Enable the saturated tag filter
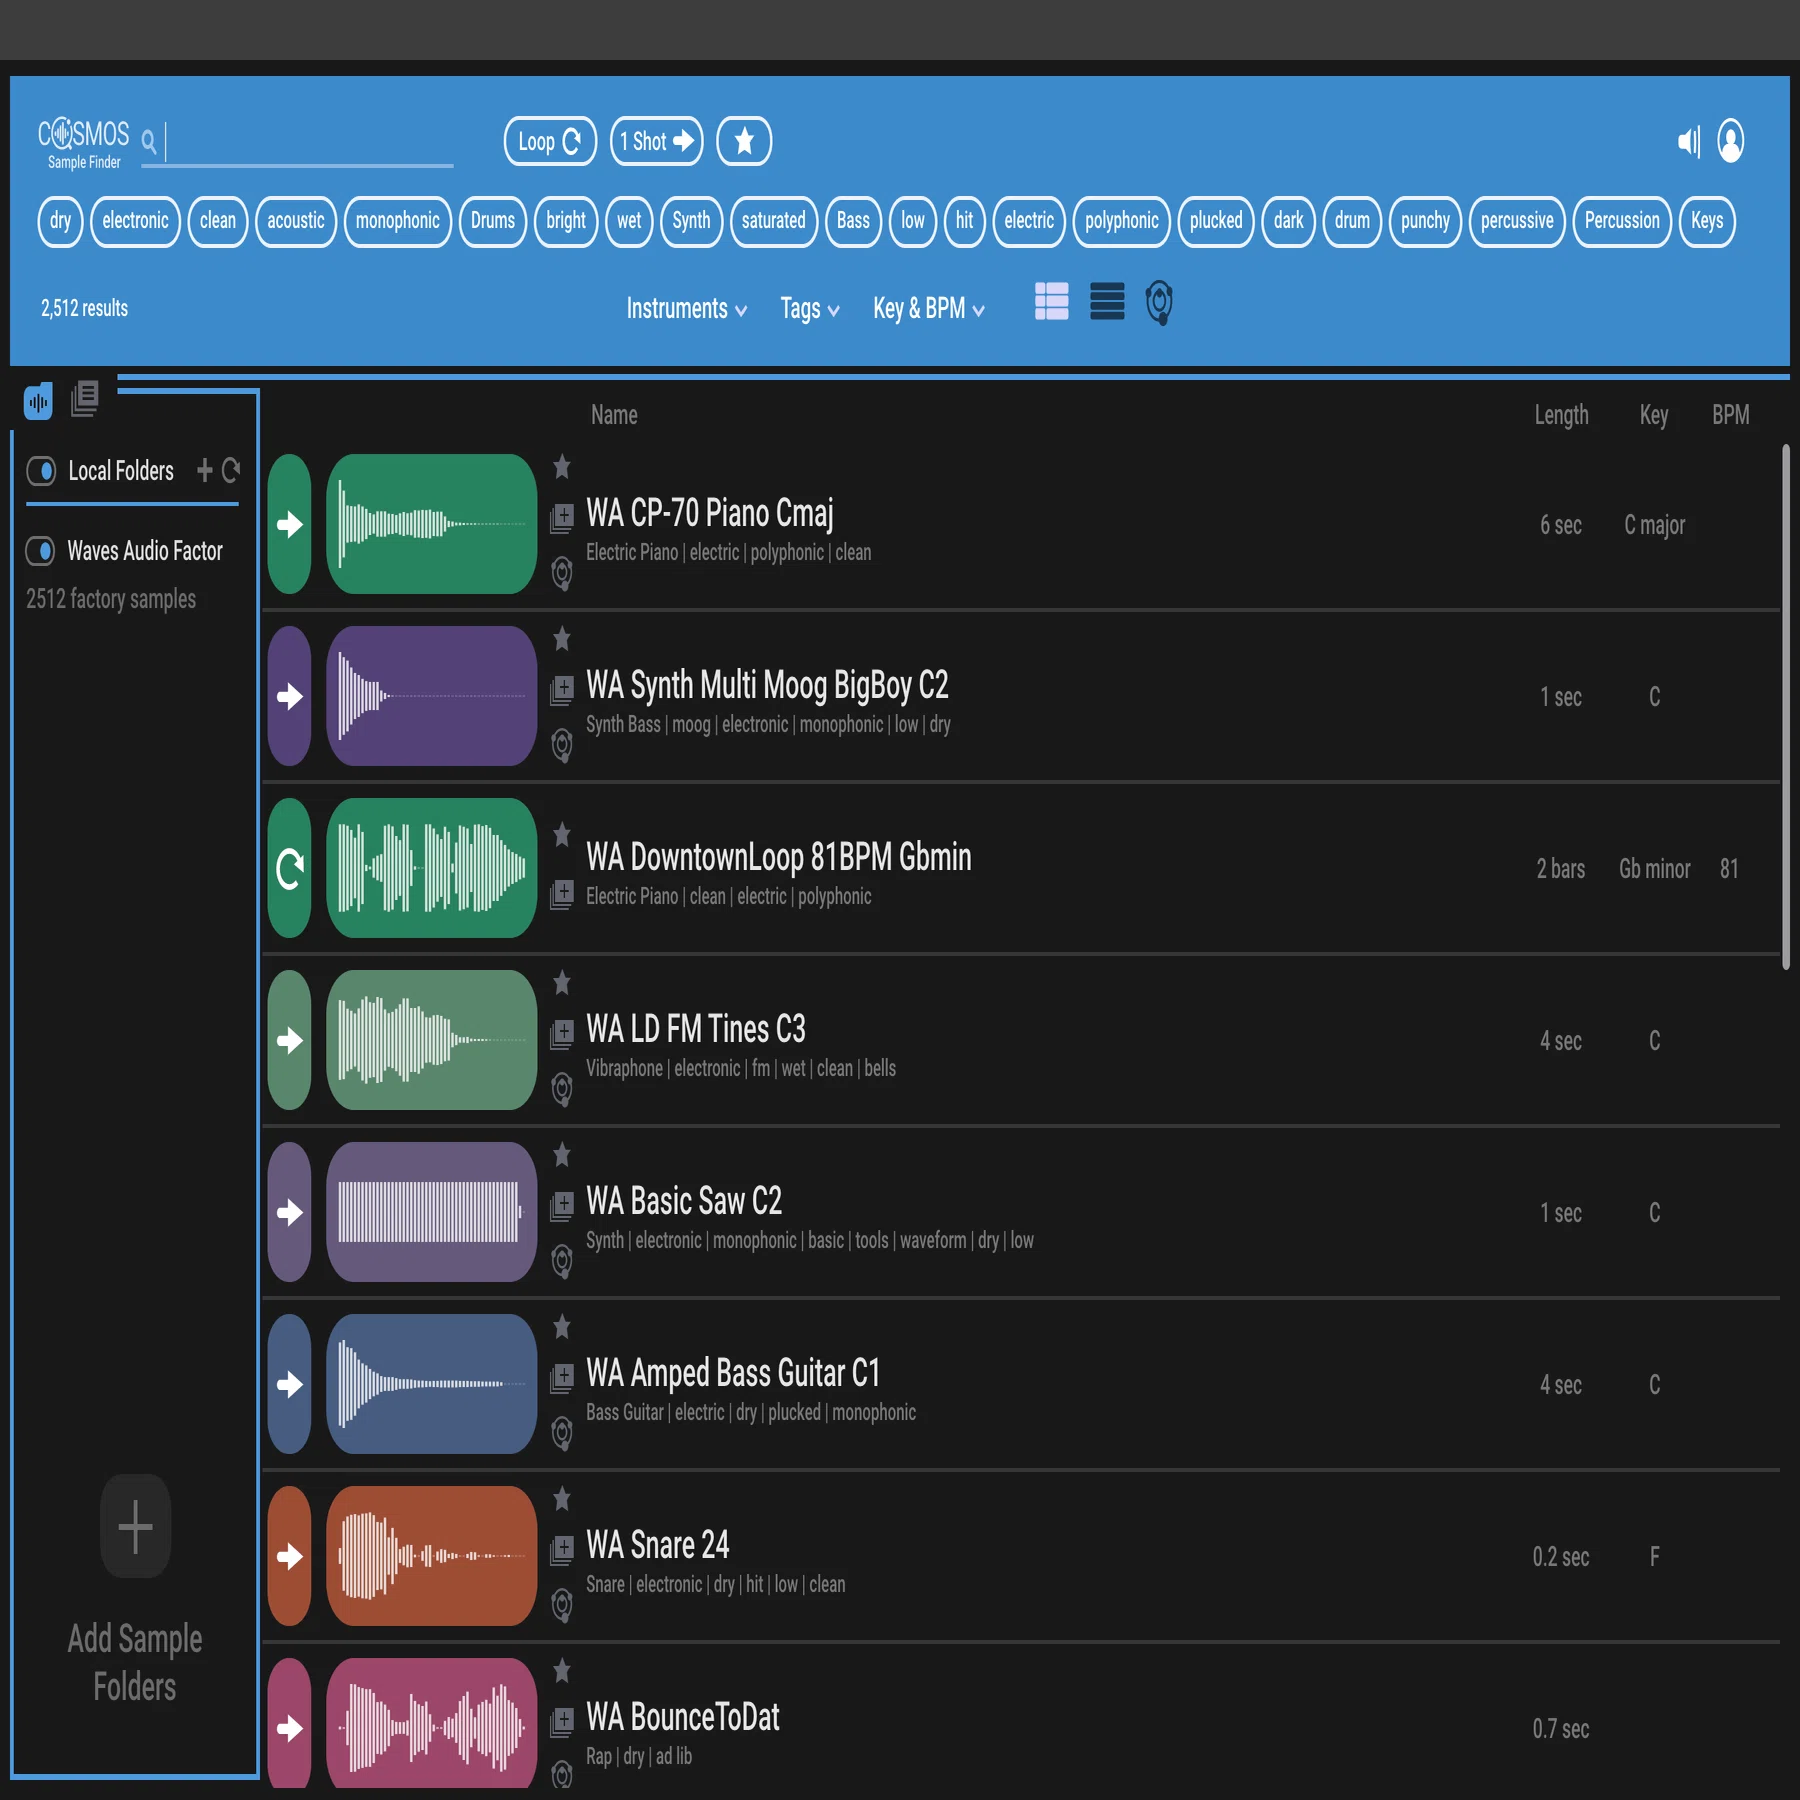 click(774, 221)
